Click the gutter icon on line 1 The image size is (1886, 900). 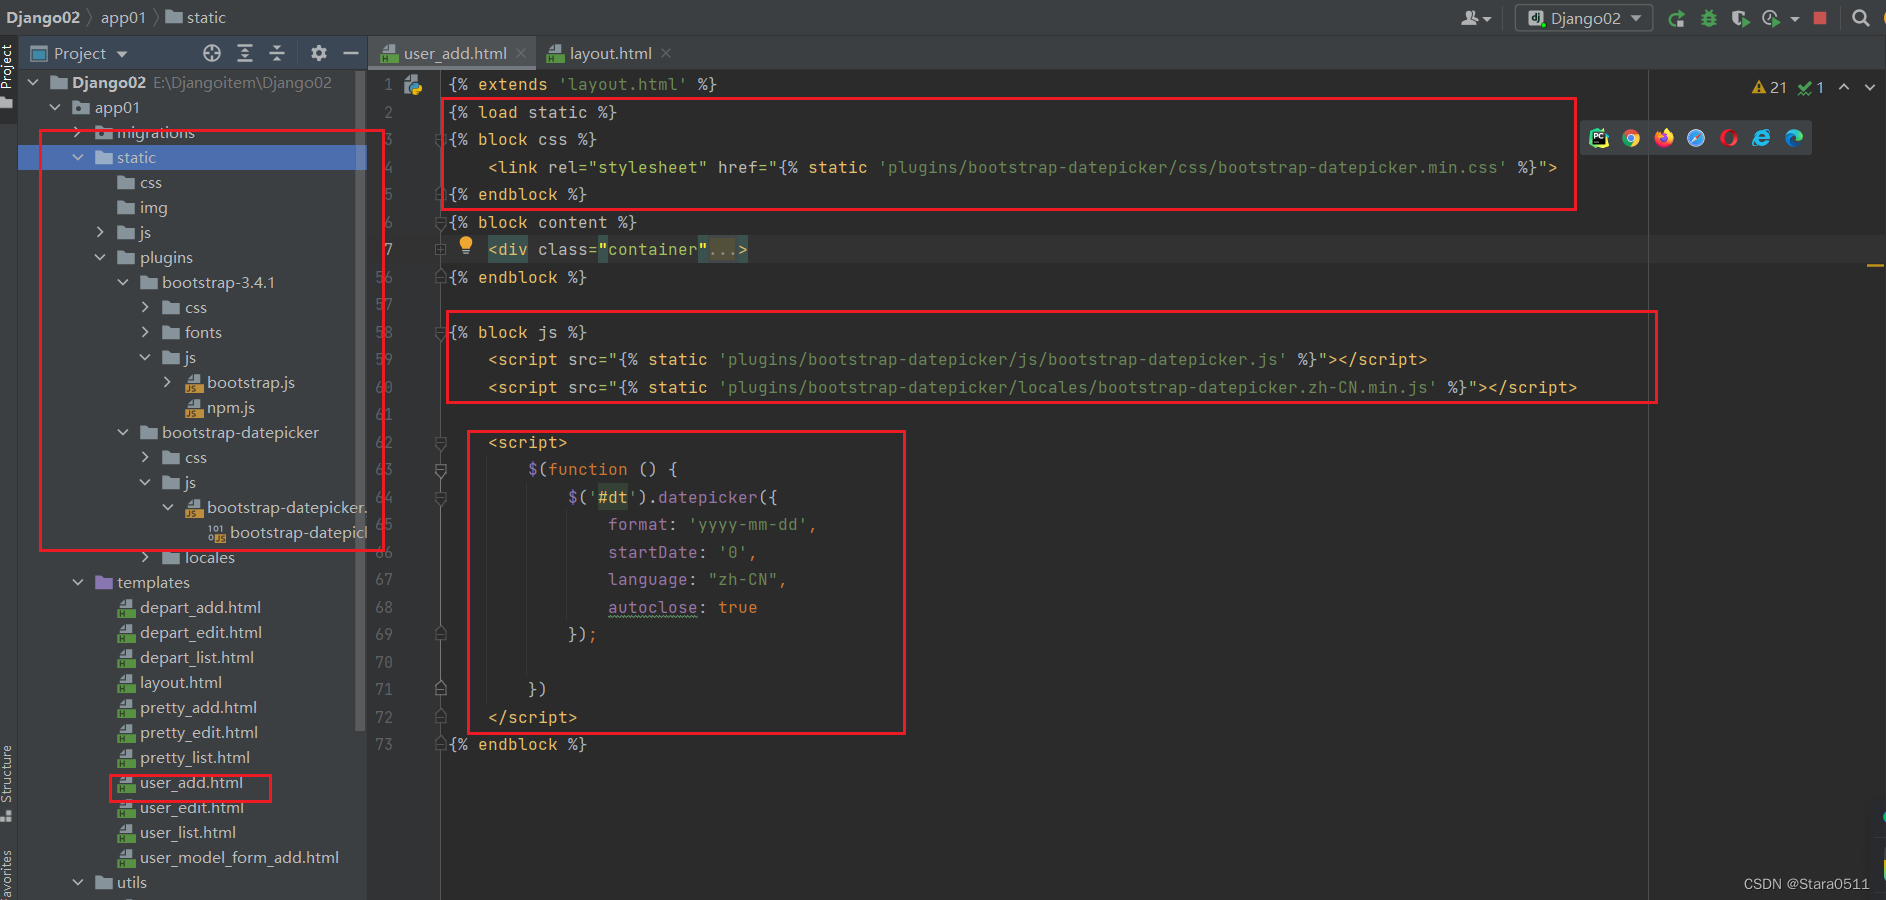[413, 85]
